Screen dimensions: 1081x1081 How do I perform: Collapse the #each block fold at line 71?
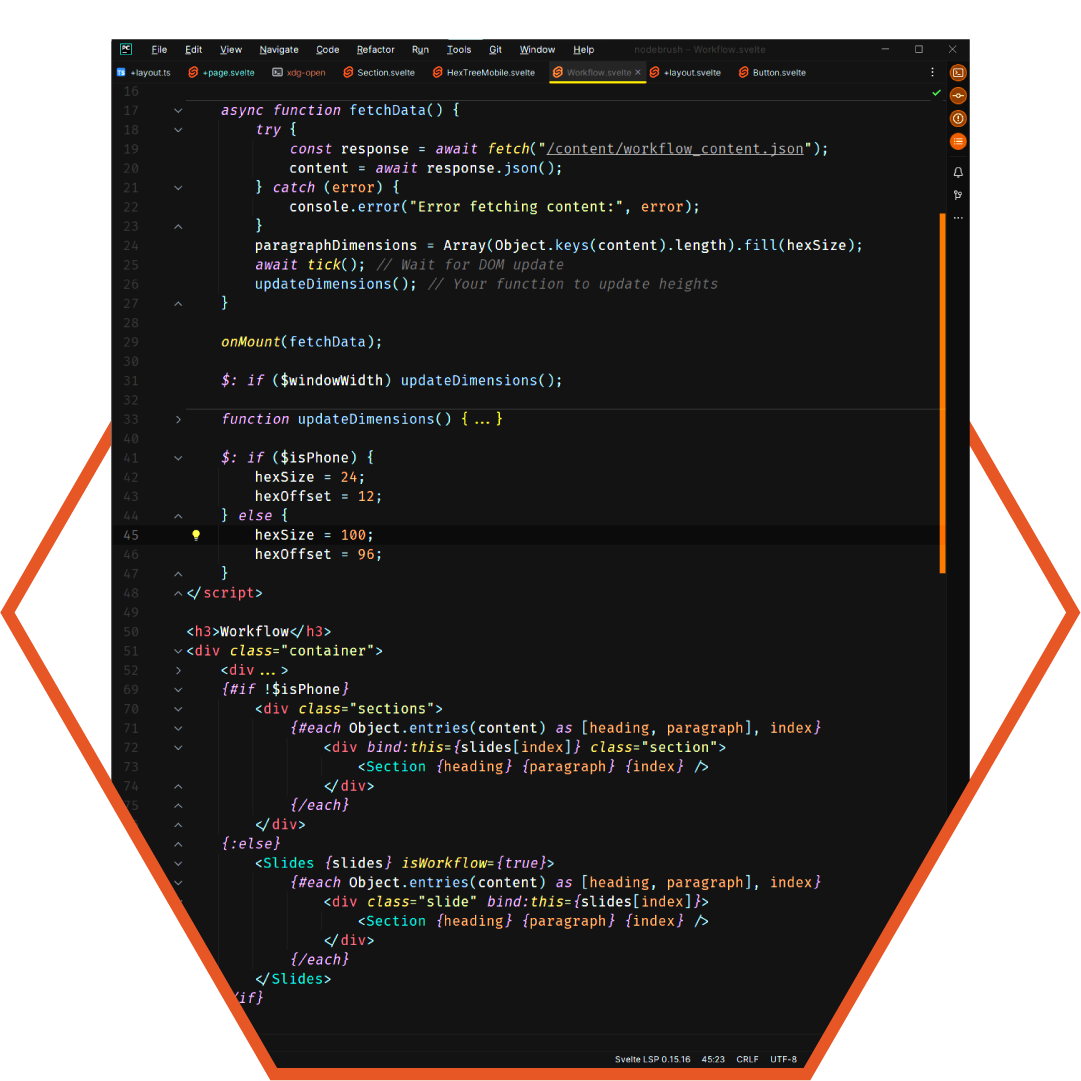click(x=178, y=728)
